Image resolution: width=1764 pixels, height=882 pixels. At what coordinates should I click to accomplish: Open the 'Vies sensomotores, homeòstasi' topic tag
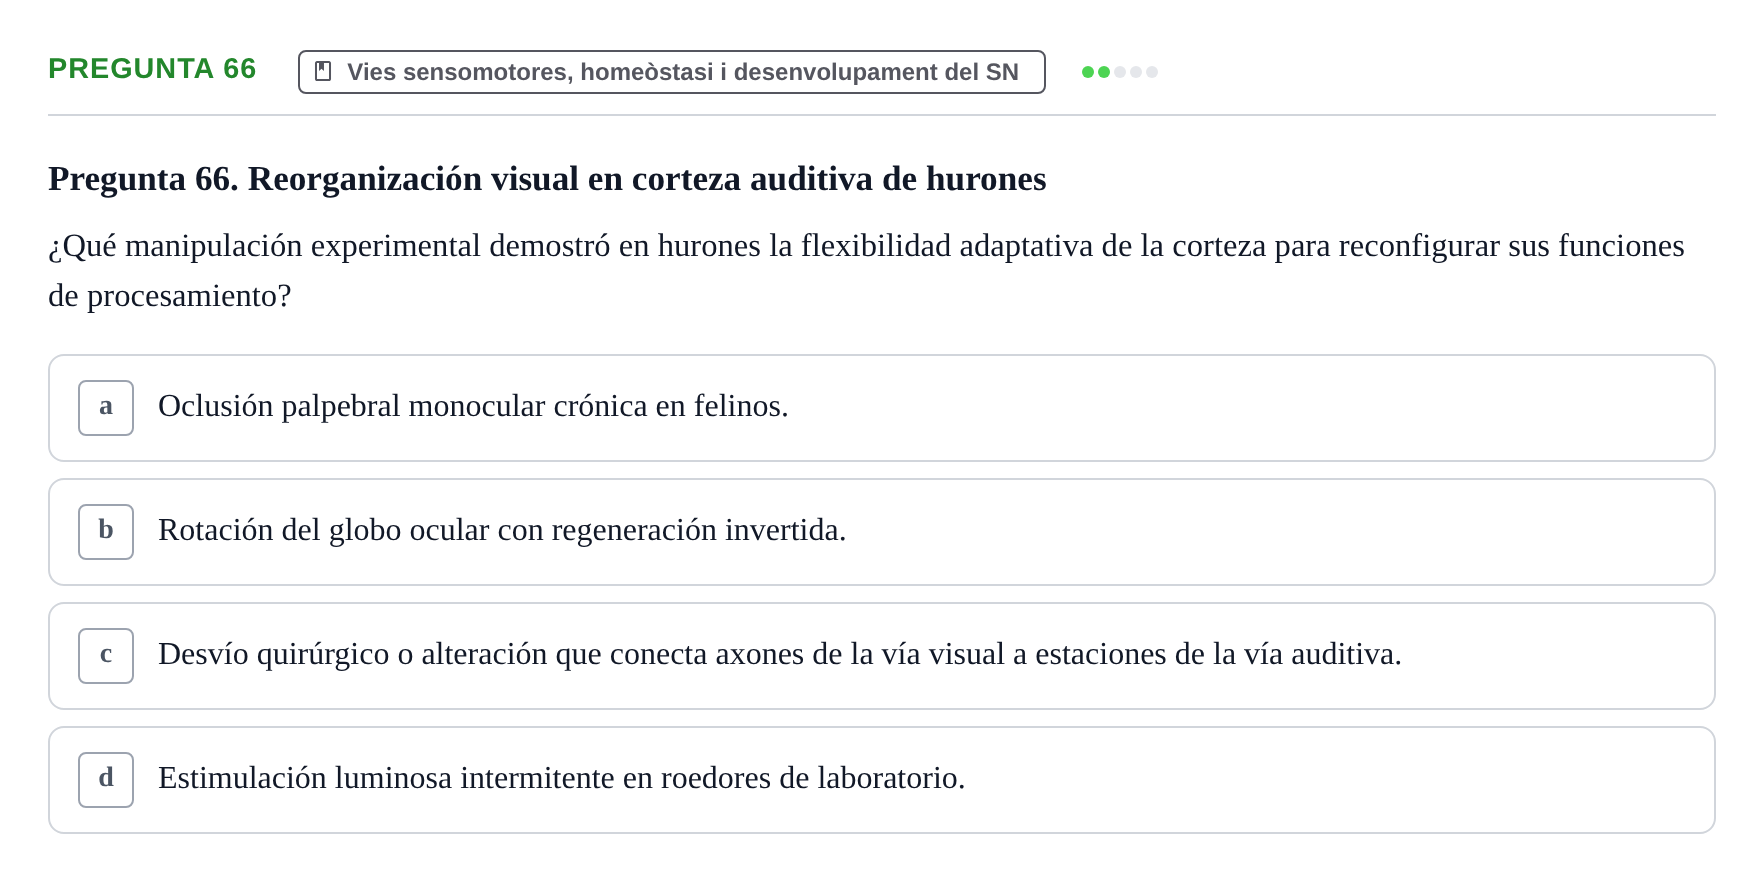point(672,72)
